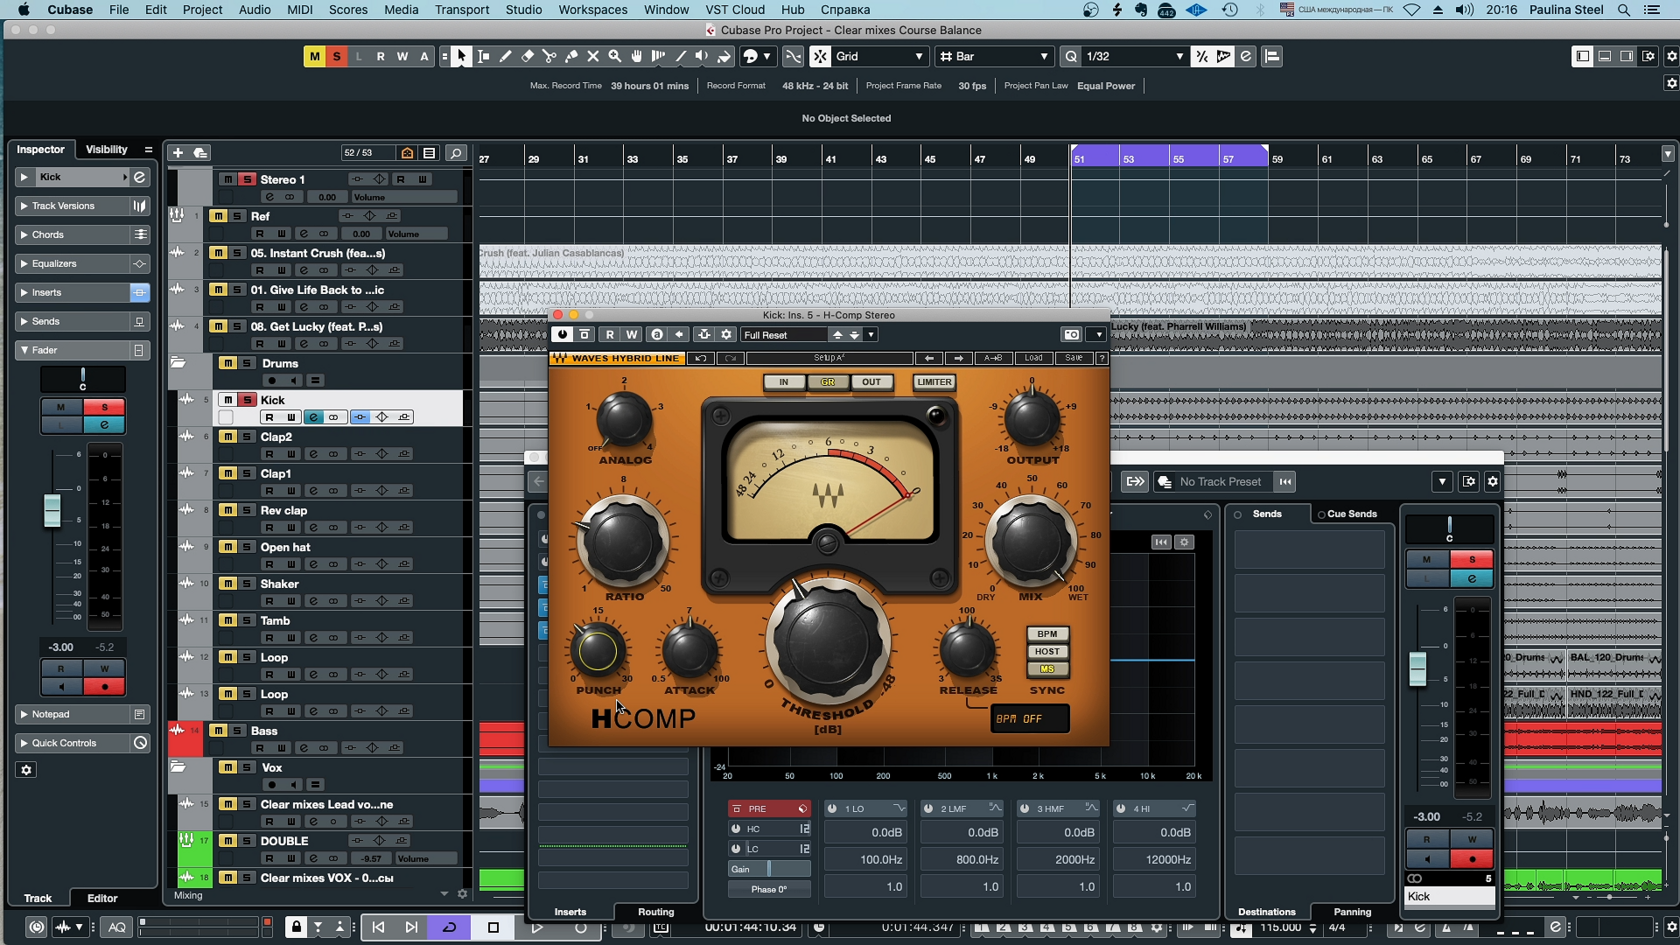The width and height of the screenshot is (1680, 945).
Task: Select the IN meter mode button
Action: click(784, 382)
